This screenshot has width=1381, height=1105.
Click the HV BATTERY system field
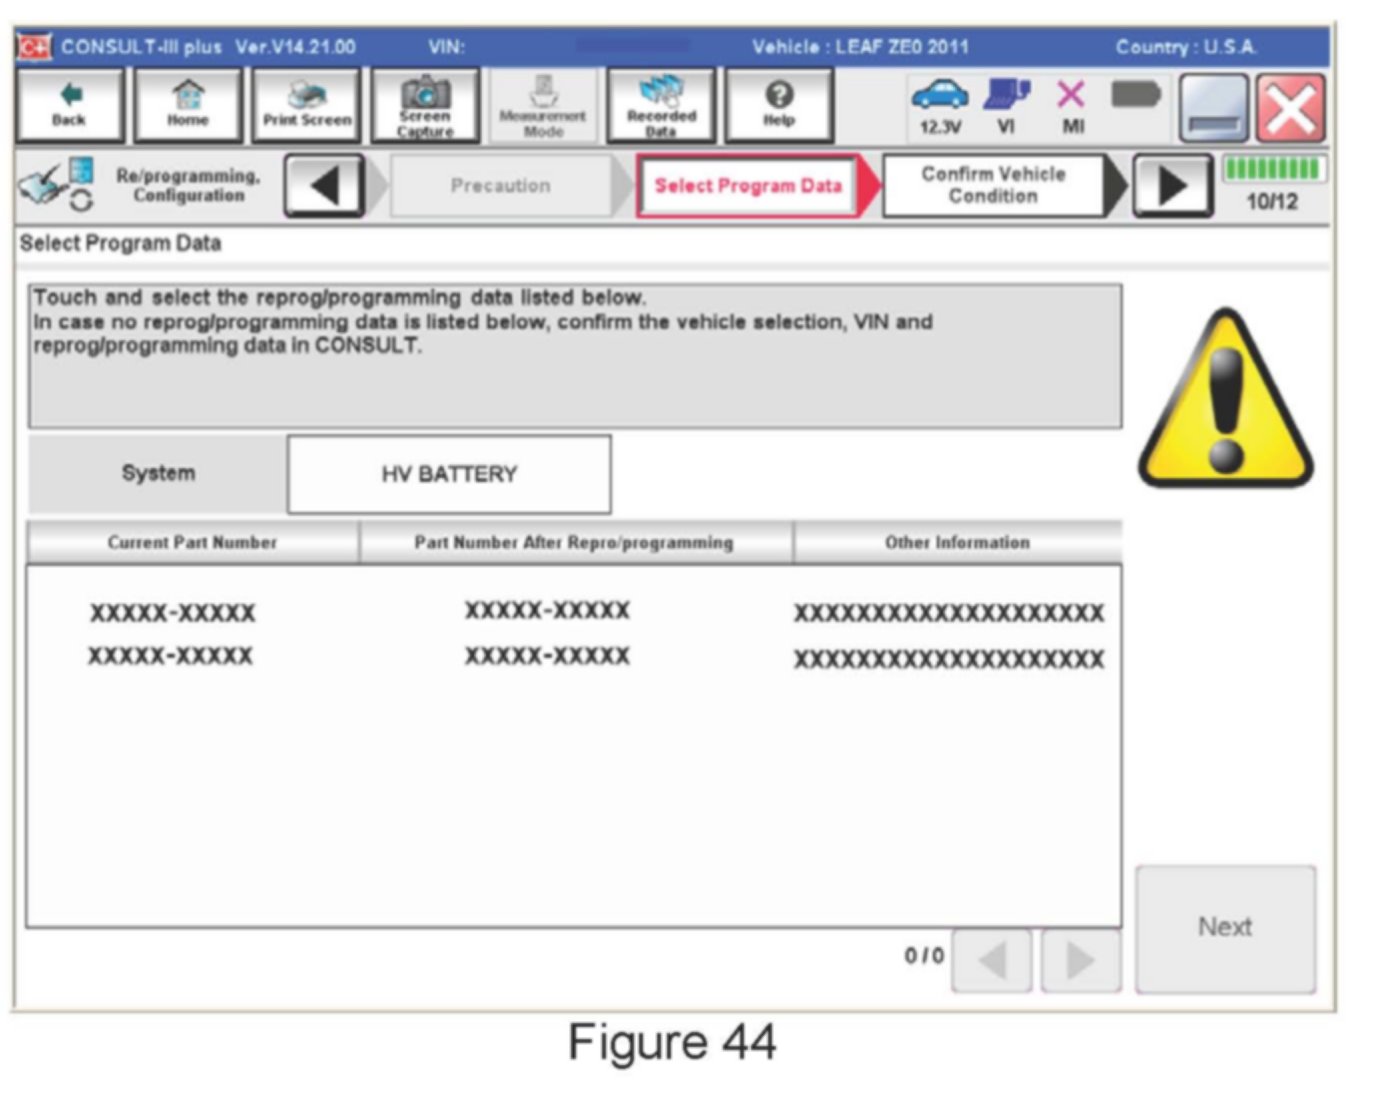coord(449,474)
